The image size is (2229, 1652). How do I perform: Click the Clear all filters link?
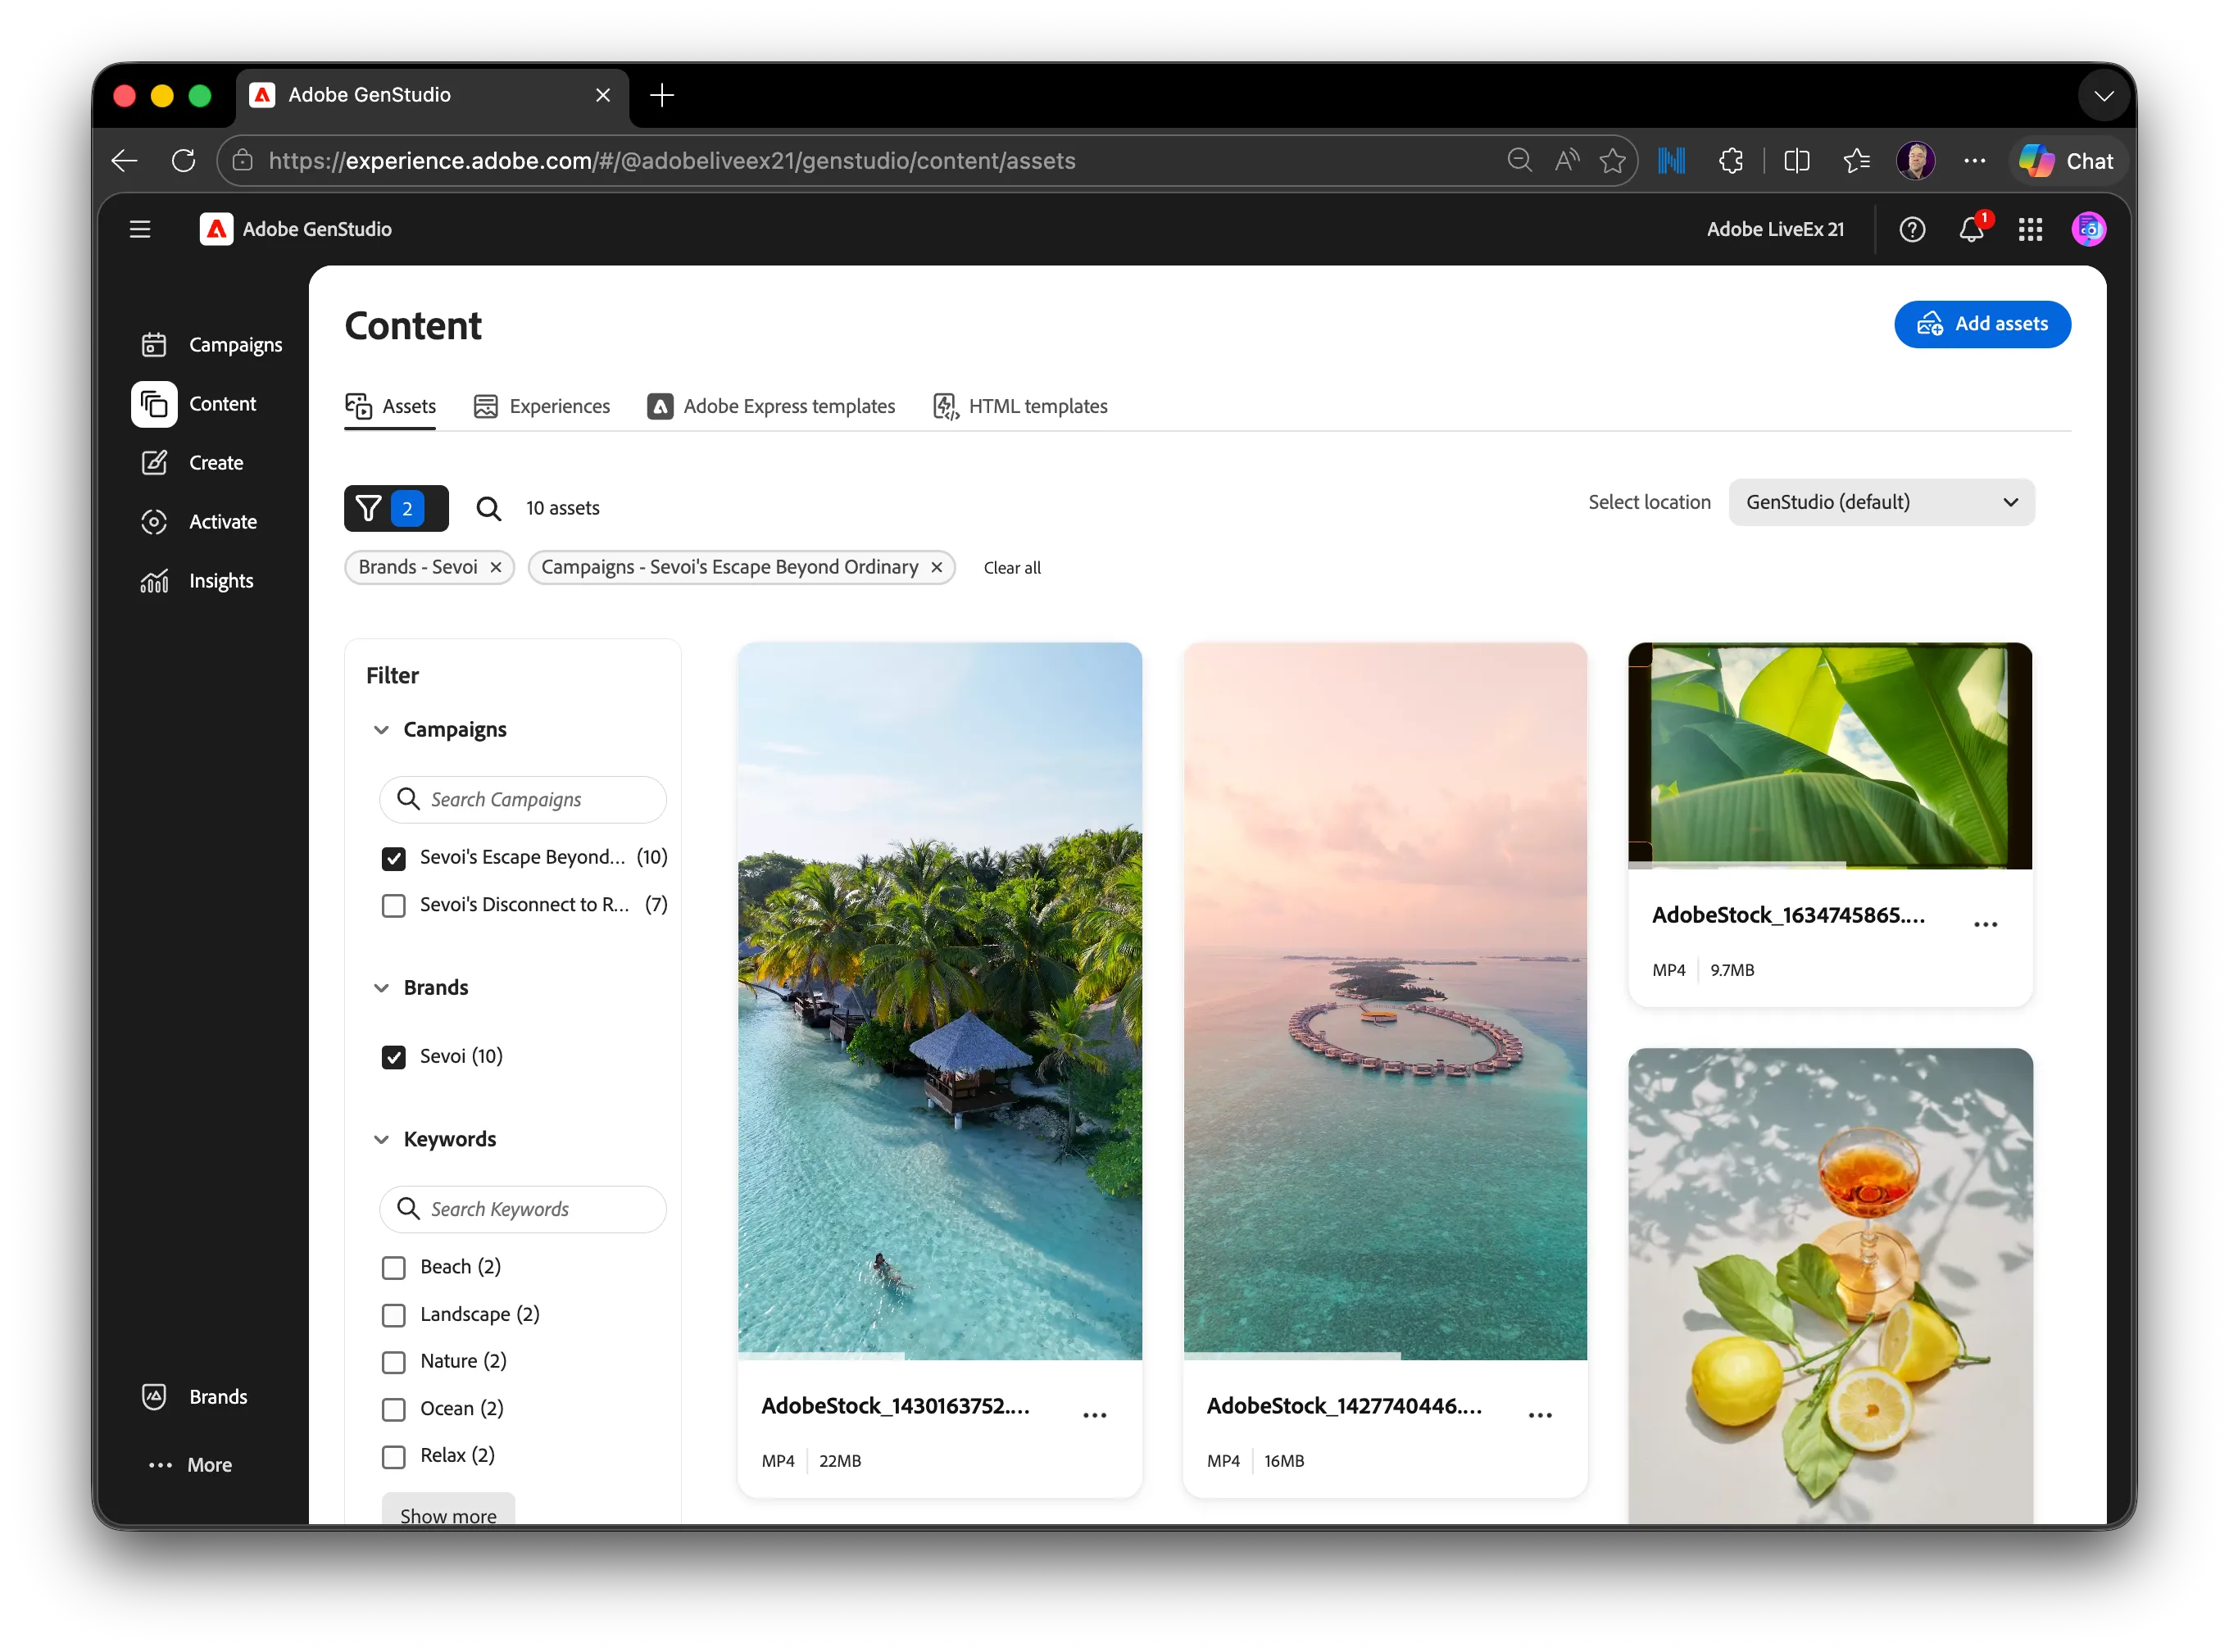point(1011,567)
